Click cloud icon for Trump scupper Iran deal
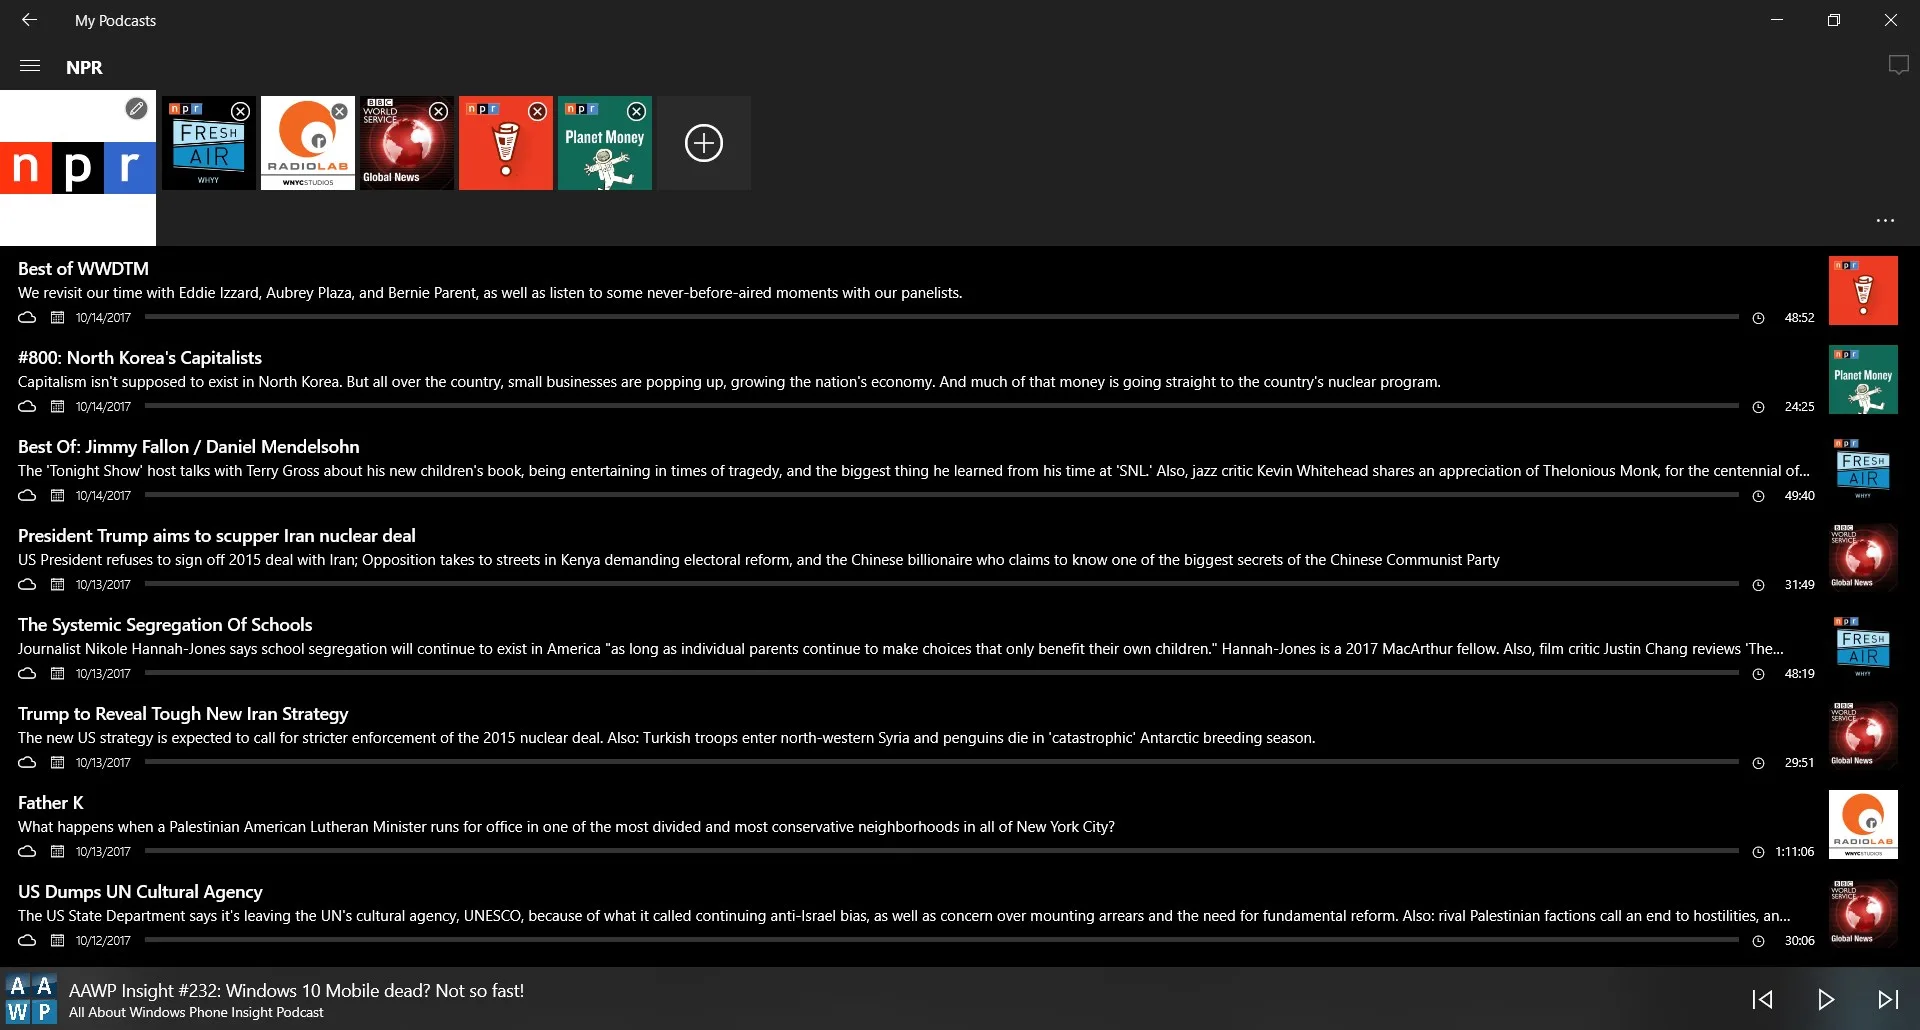The height and width of the screenshot is (1030, 1920). 27,585
